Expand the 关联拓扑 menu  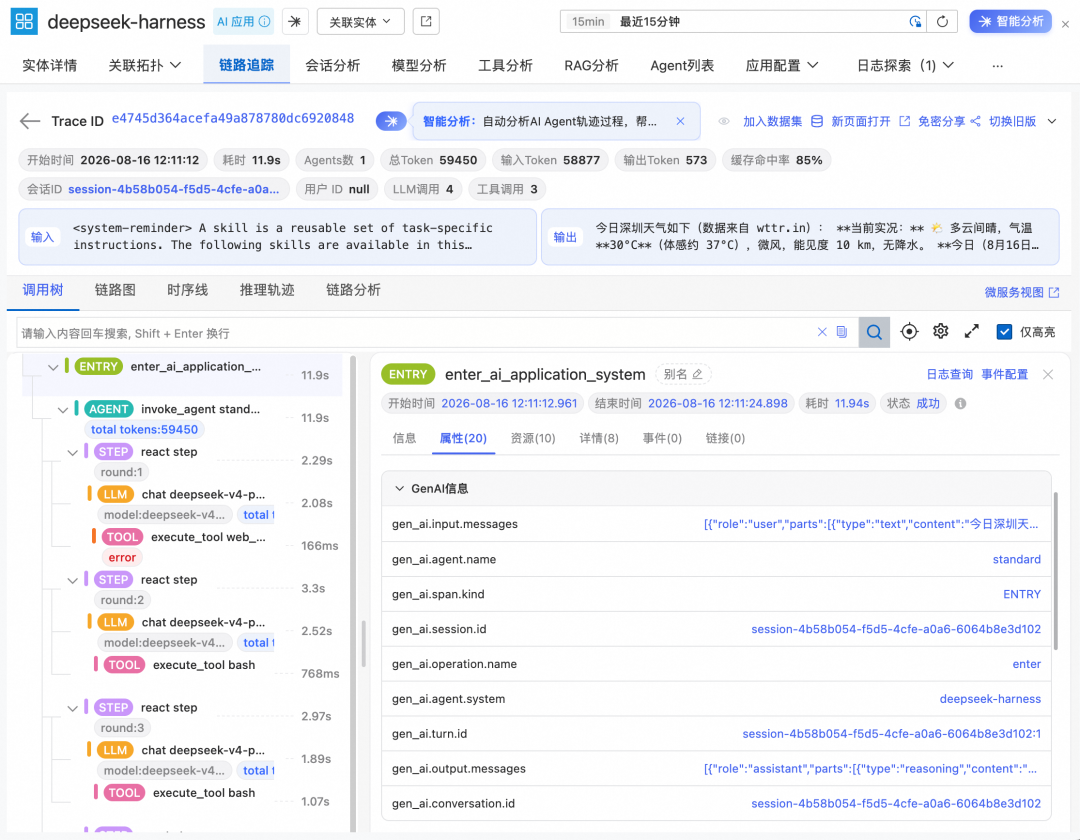(144, 65)
